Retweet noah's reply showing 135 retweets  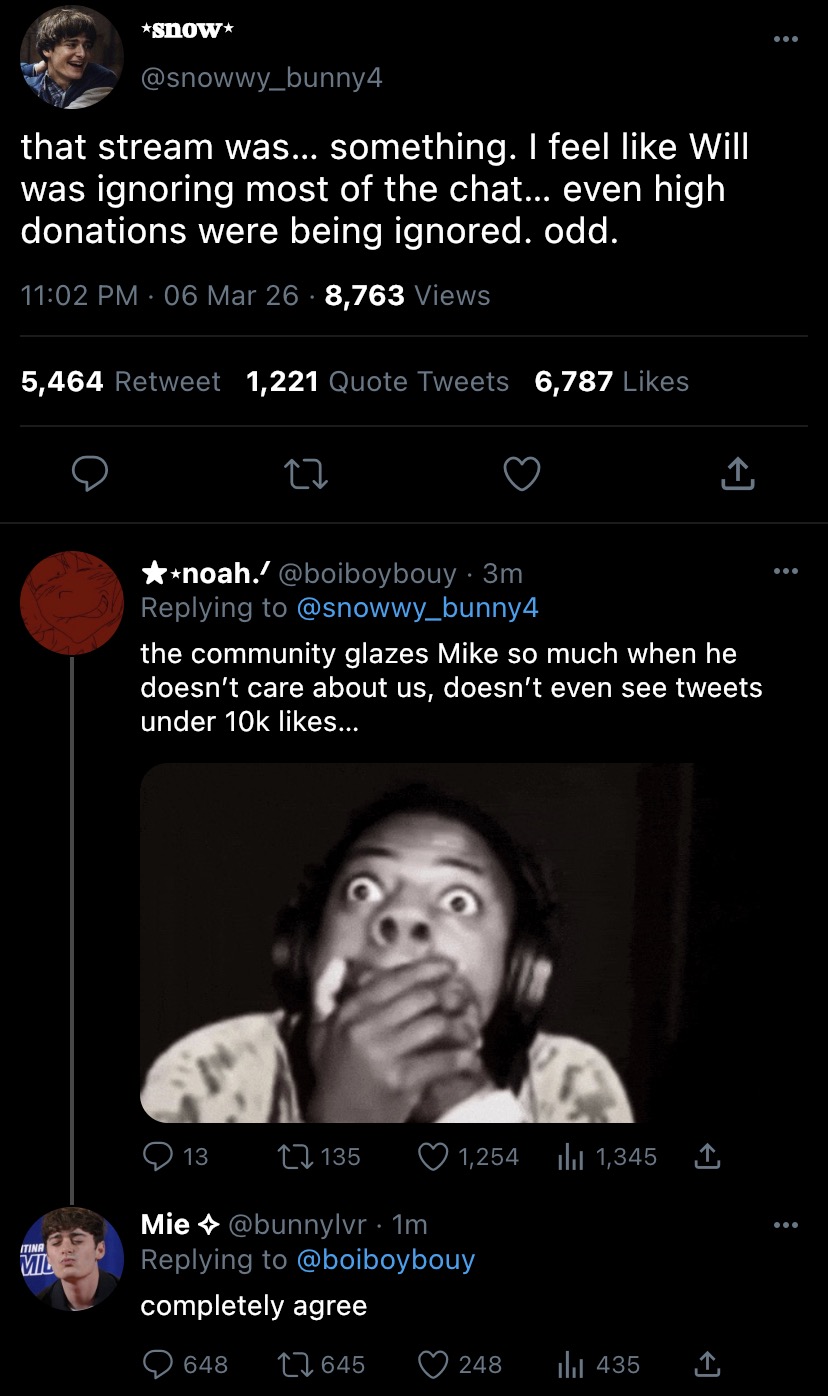tap(291, 1157)
